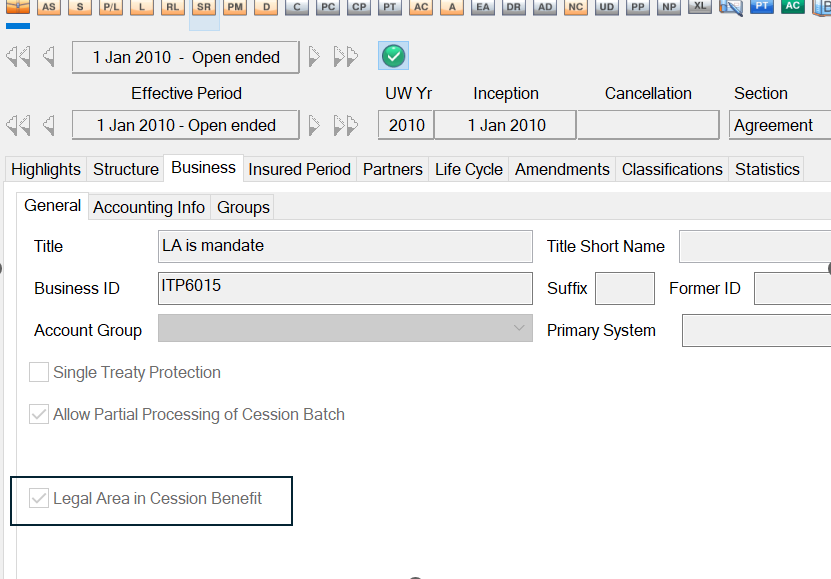Click the blue PT toolbar icon

(x=762, y=7)
